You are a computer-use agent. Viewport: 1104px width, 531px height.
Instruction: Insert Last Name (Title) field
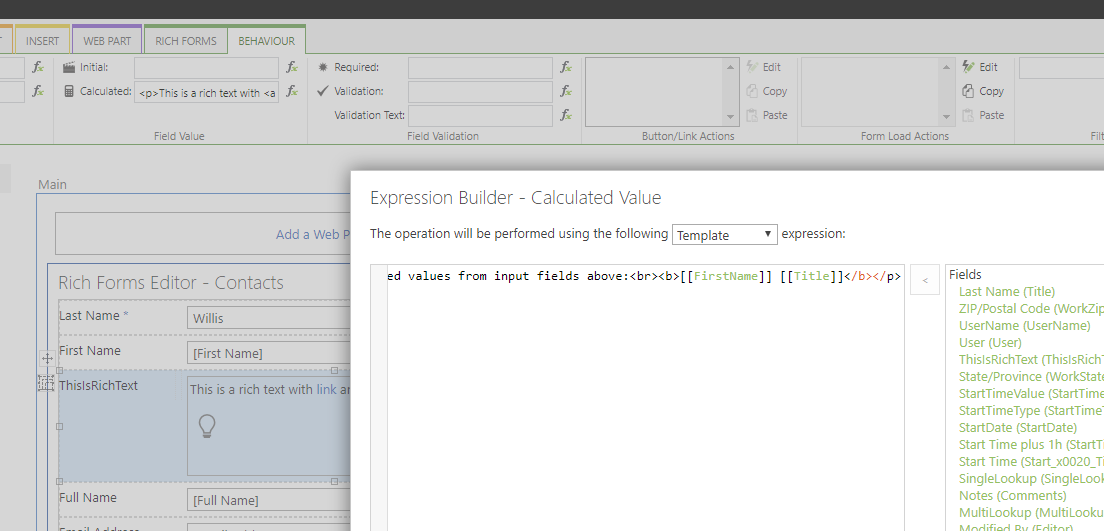1006,292
